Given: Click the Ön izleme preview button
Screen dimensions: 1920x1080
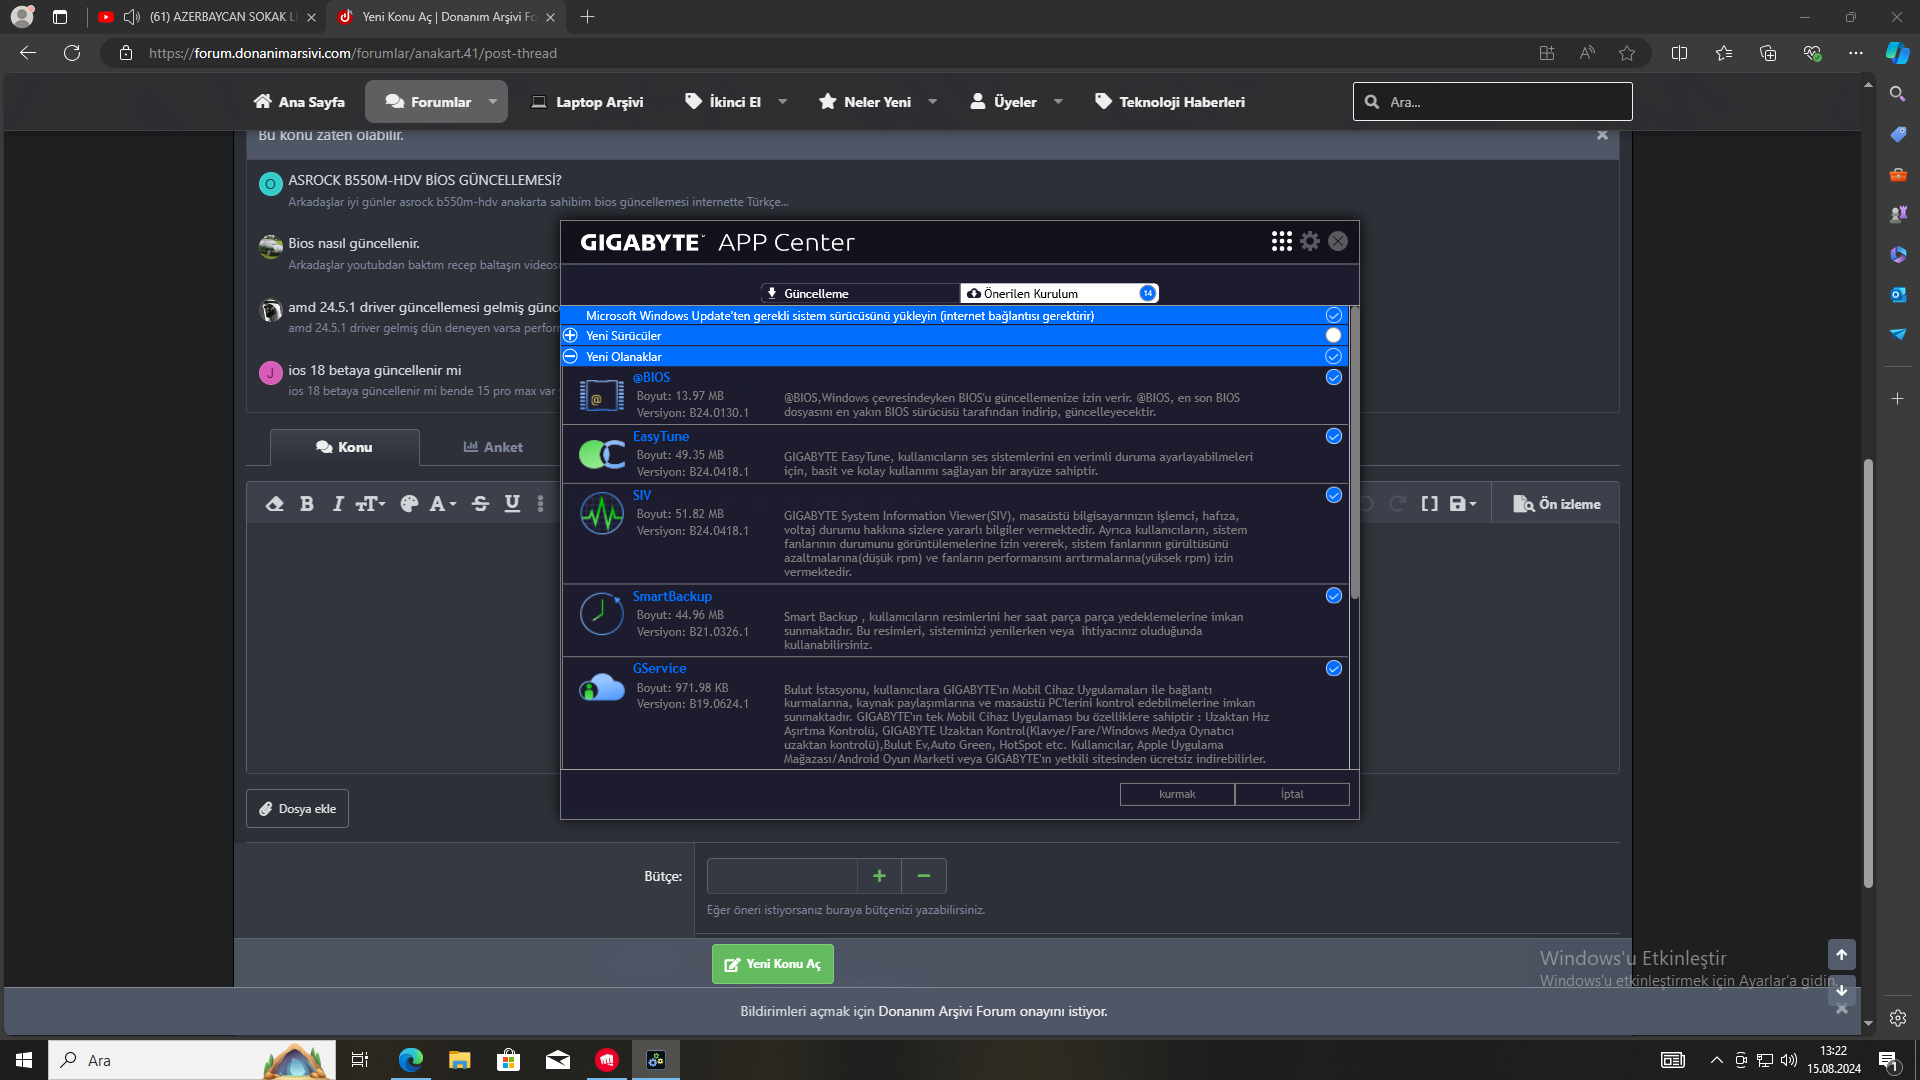Looking at the screenshot, I should (1557, 504).
